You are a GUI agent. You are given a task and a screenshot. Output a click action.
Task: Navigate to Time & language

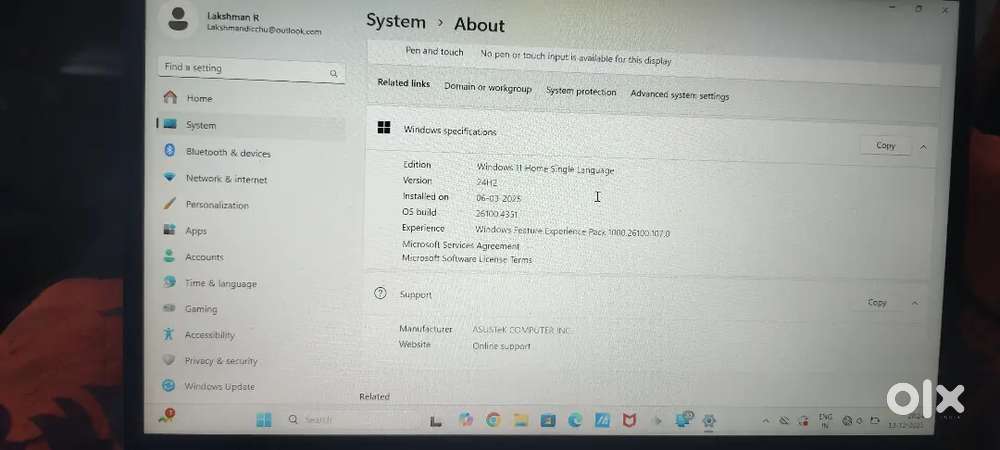coord(220,283)
